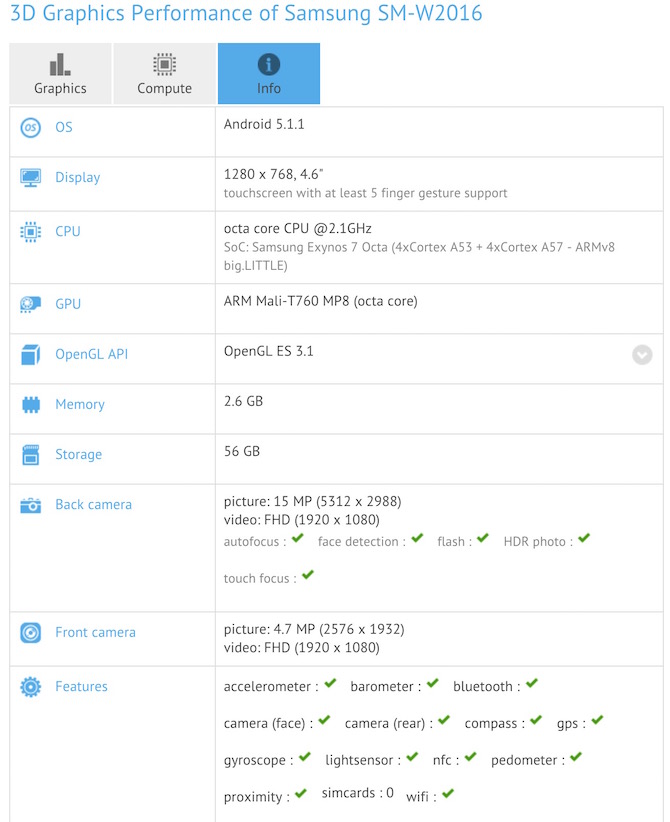Image resolution: width=670 pixels, height=822 pixels.
Task: Click the touchscreen finger gesture support text
Action: pos(365,193)
